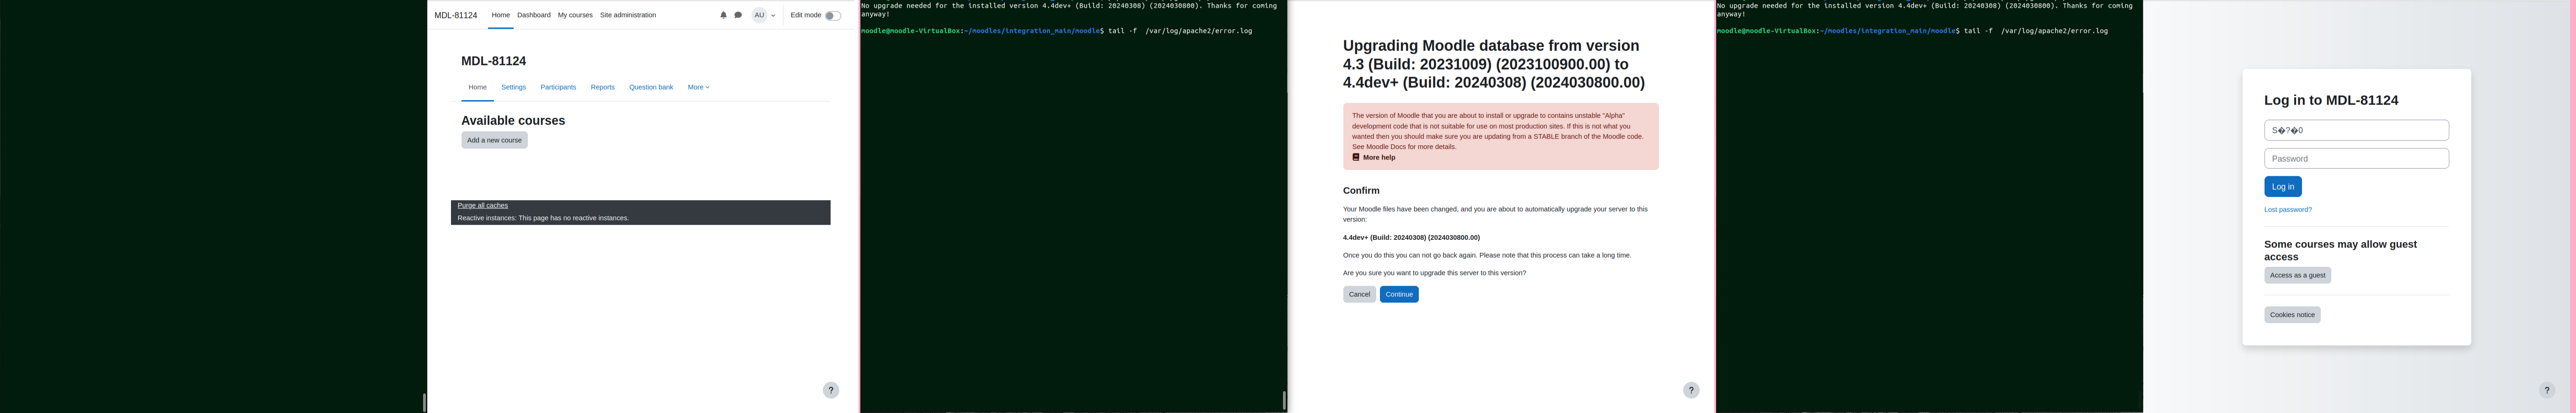The height and width of the screenshot is (413, 2576).
Task: Click the Log in to MDL-81124 heading
Action: click(x=2331, y=100)
